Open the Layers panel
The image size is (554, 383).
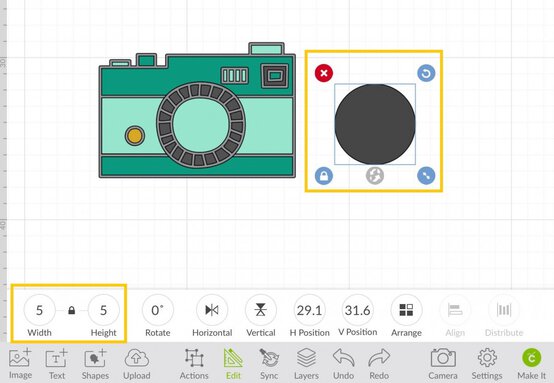point(306,364)
